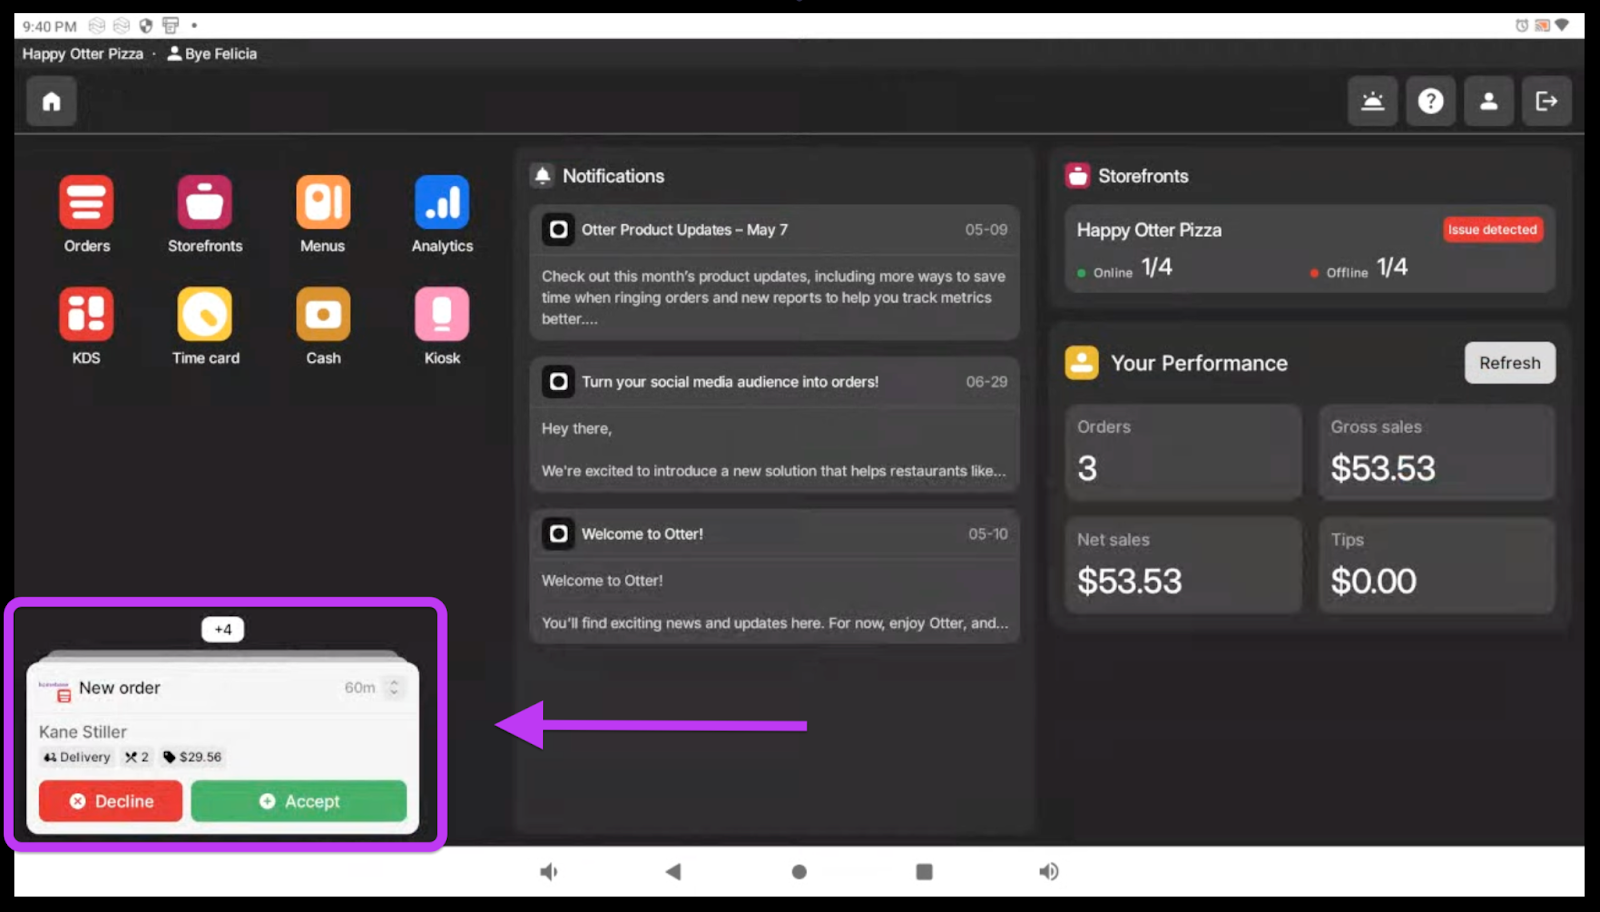This screenshot has width=1600, height=912.
Task: Refresh the Your Performance stats
Action: point(1510,363)
